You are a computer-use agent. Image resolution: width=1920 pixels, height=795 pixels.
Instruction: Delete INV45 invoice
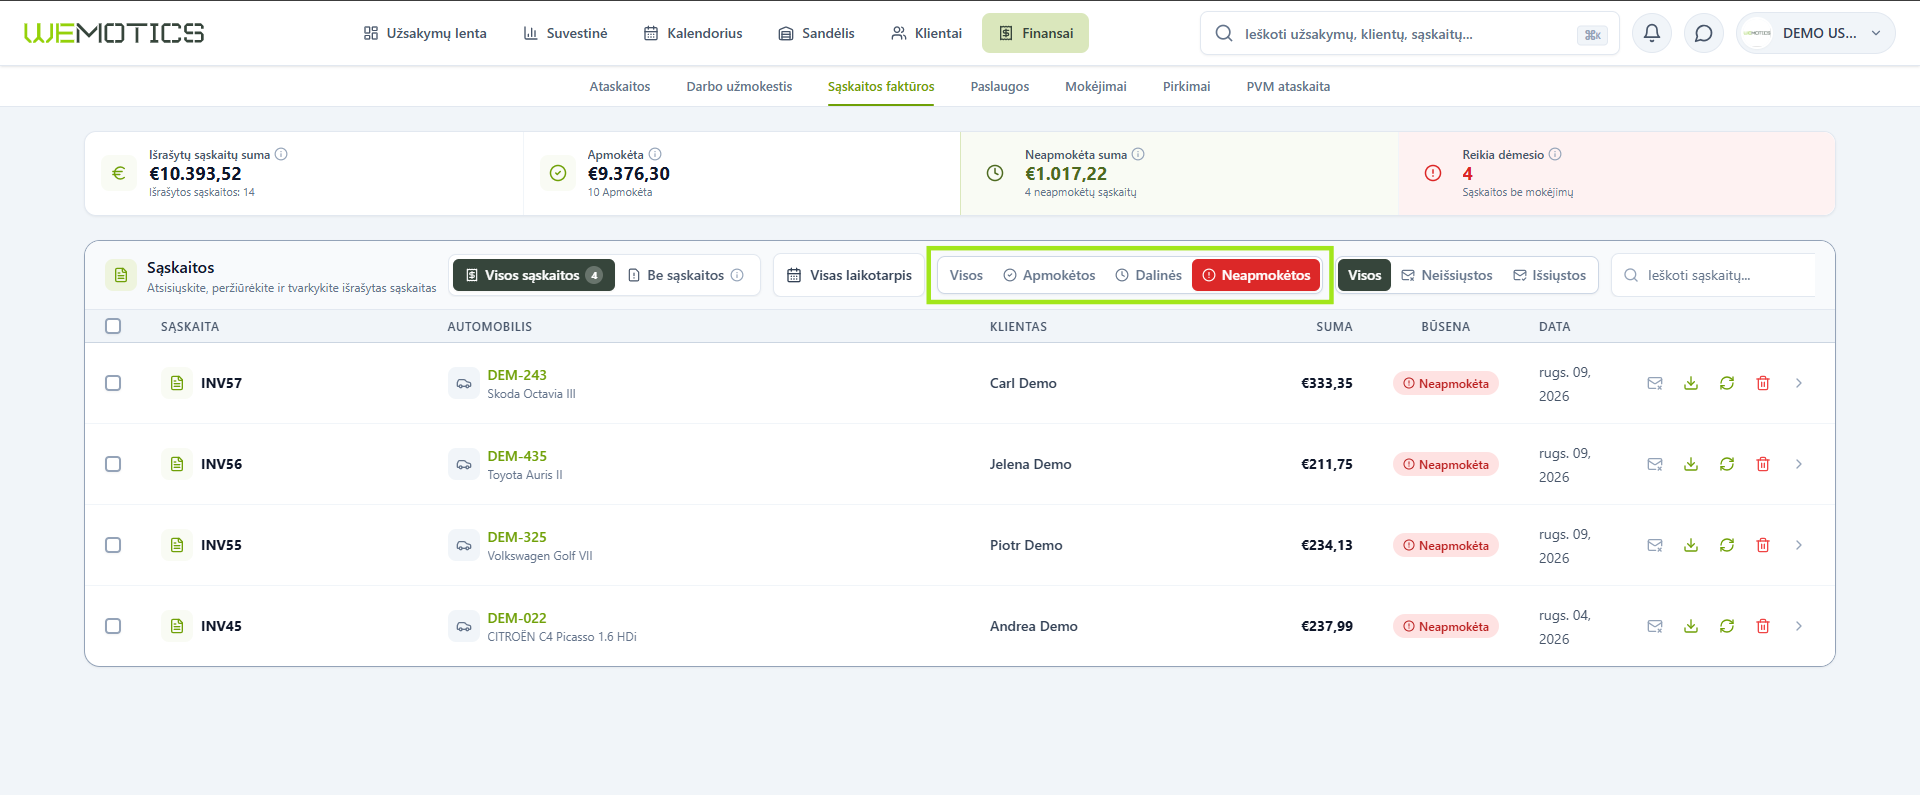coord(1763,626)
